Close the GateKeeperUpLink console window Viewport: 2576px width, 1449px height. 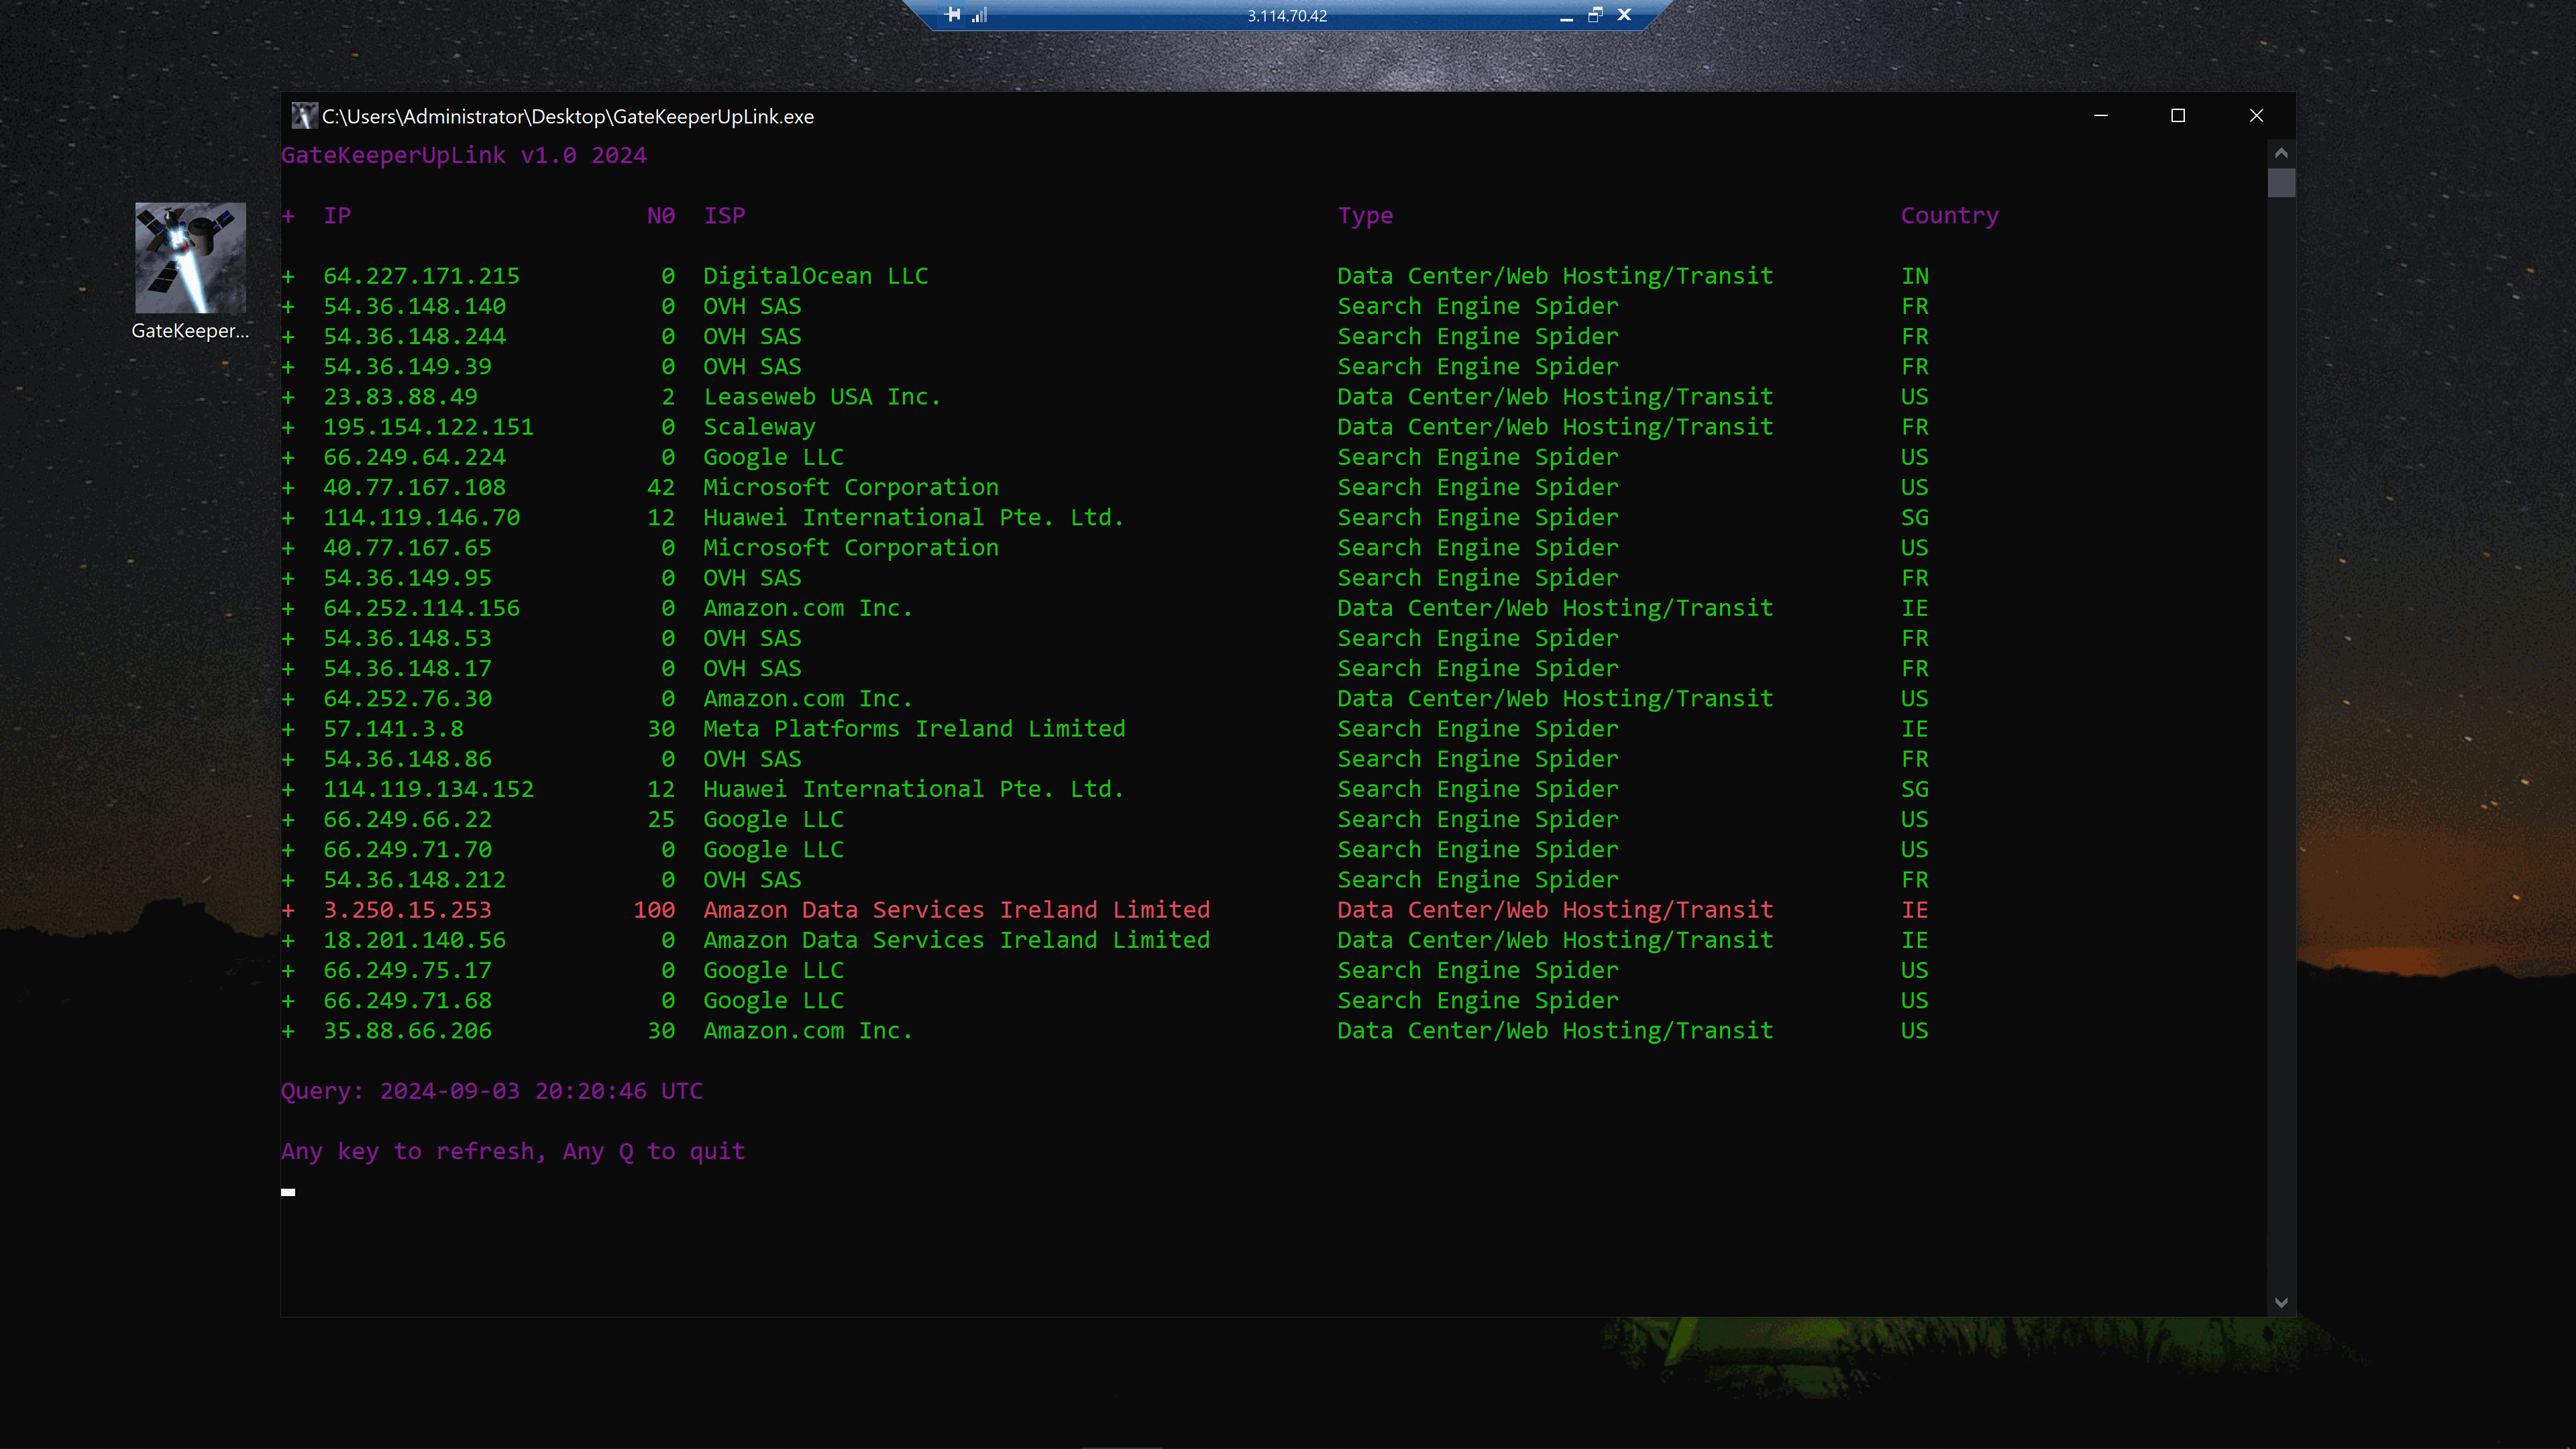coord(2256,116)
